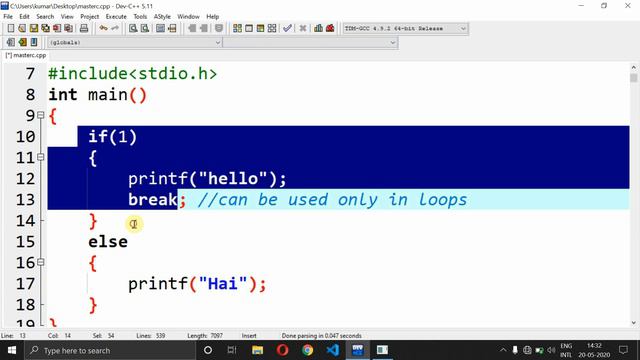Screen dimensions: 640x360
Task: Click the Windows Start button
Action: (x=12, y=350)
